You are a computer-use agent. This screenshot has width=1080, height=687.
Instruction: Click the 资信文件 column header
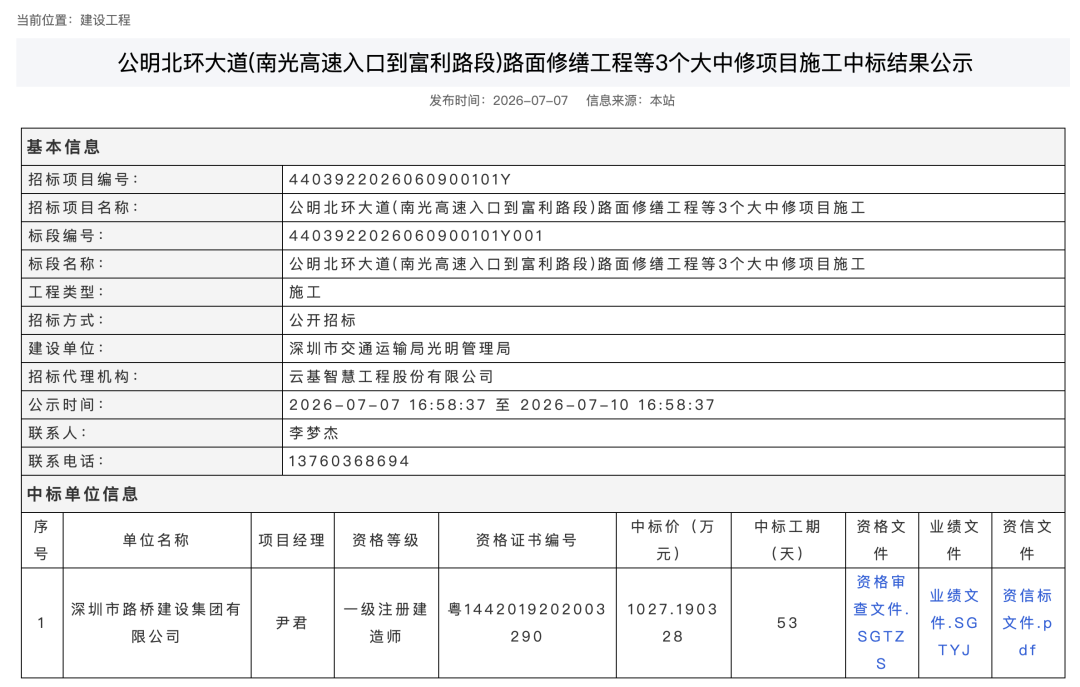[1028, 540]
